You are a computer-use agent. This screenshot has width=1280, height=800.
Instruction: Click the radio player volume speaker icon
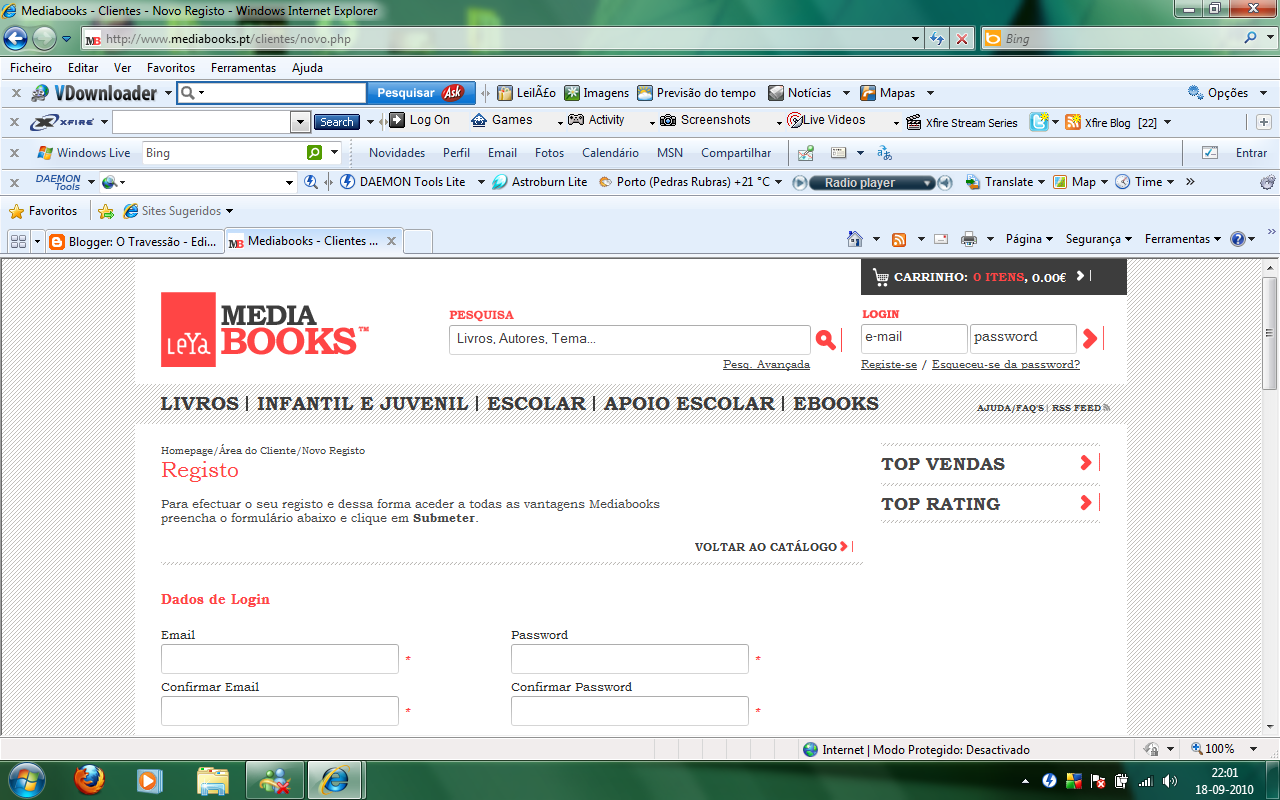pyautogui.click(x=944, y=183)
